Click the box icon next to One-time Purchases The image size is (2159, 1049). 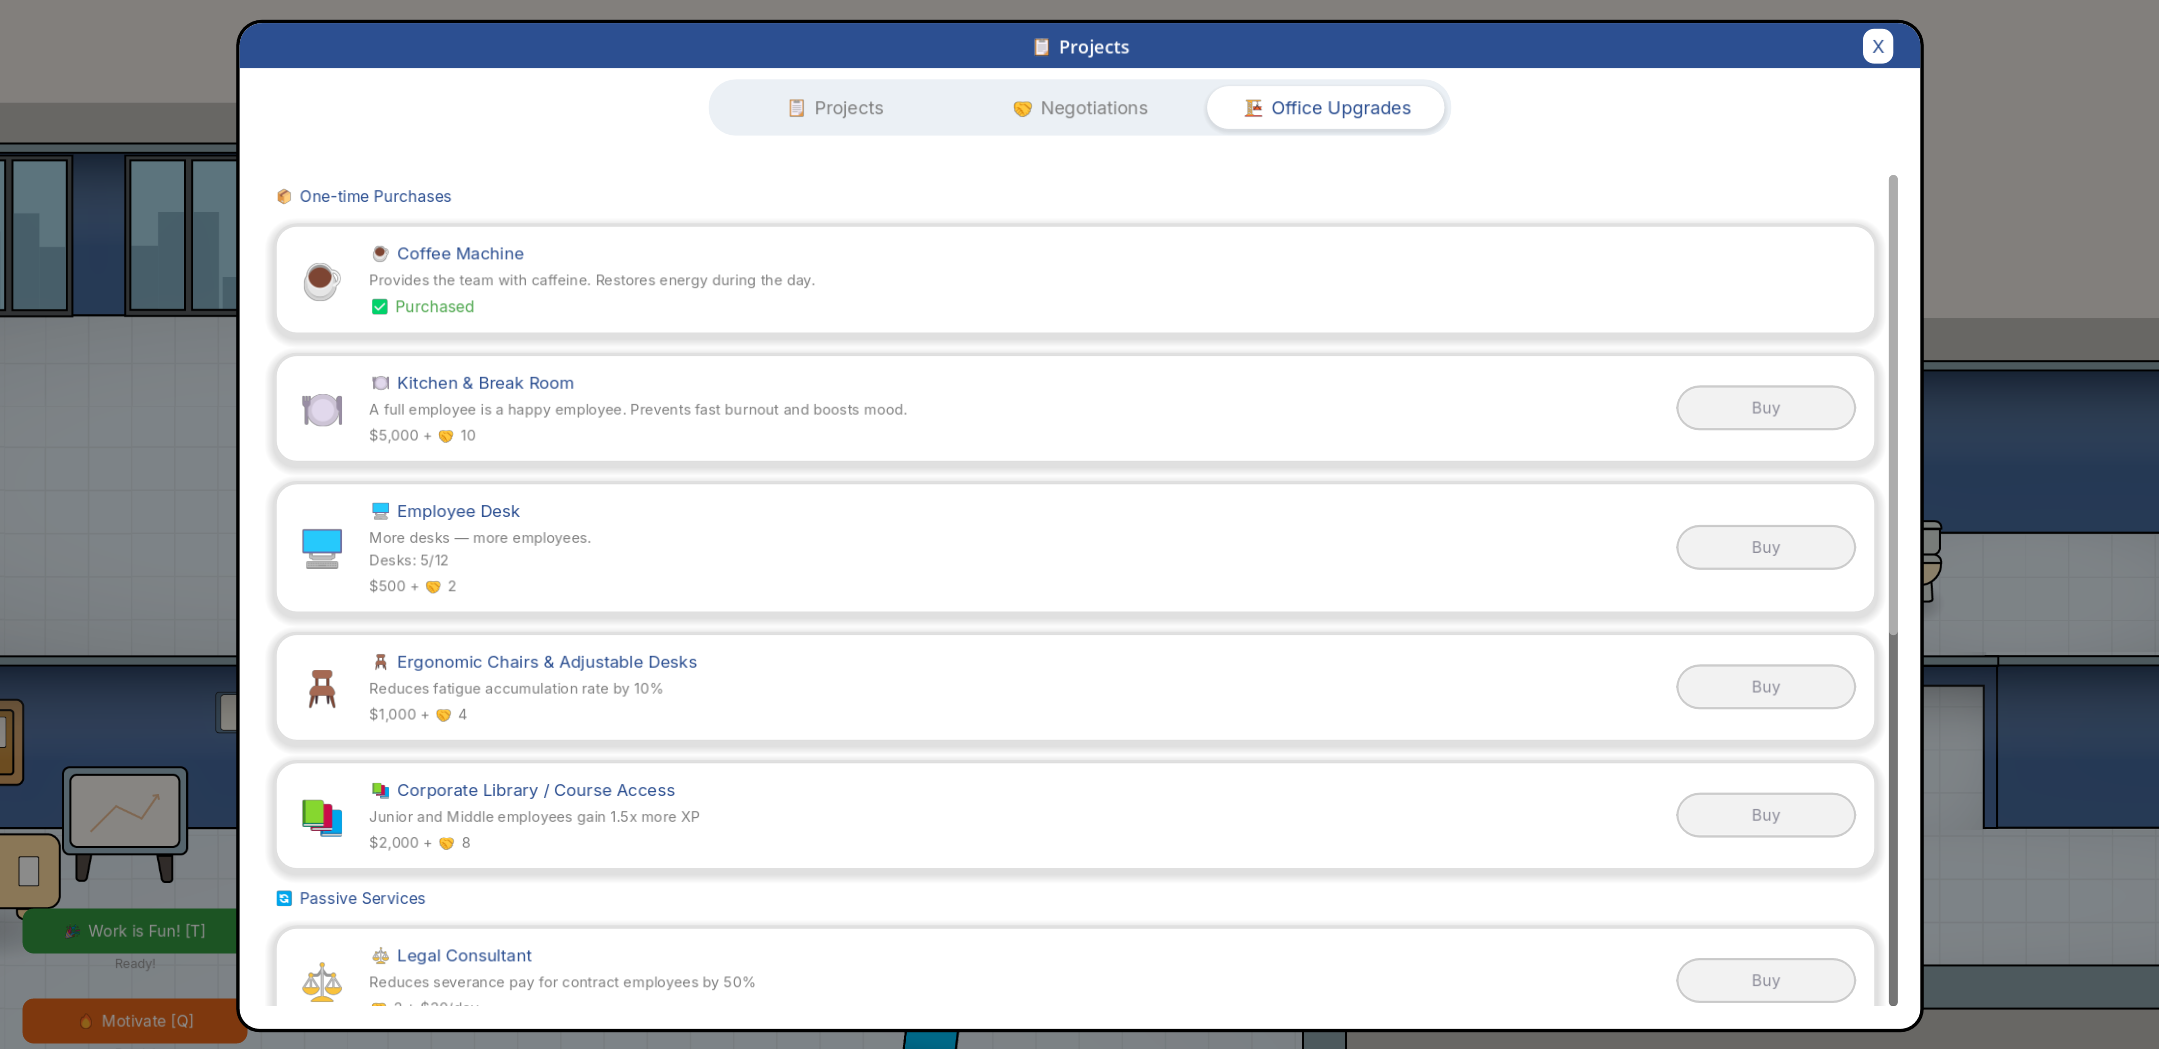coord(284,196)
